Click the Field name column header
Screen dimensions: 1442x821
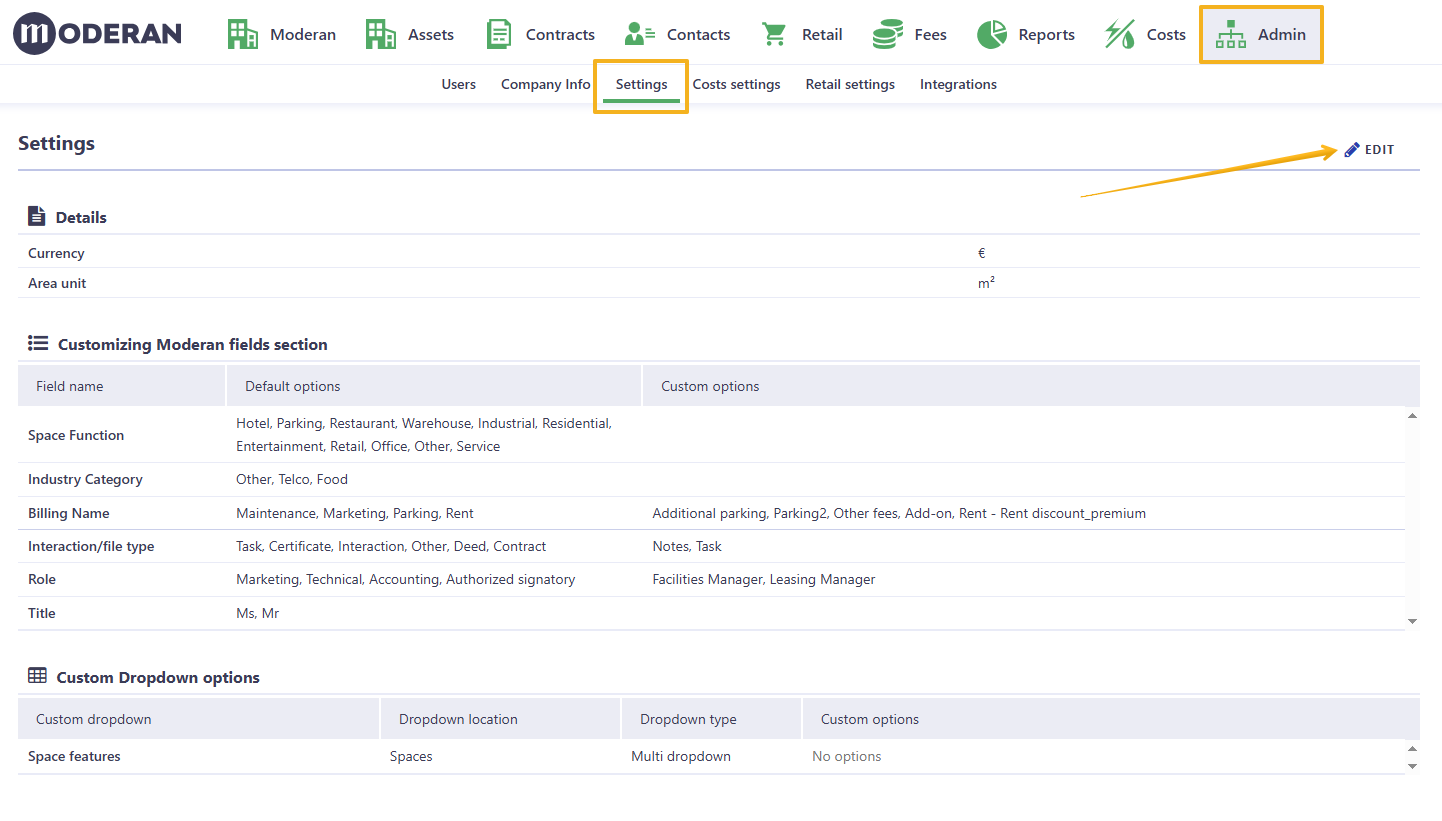(x=122, y=386)
